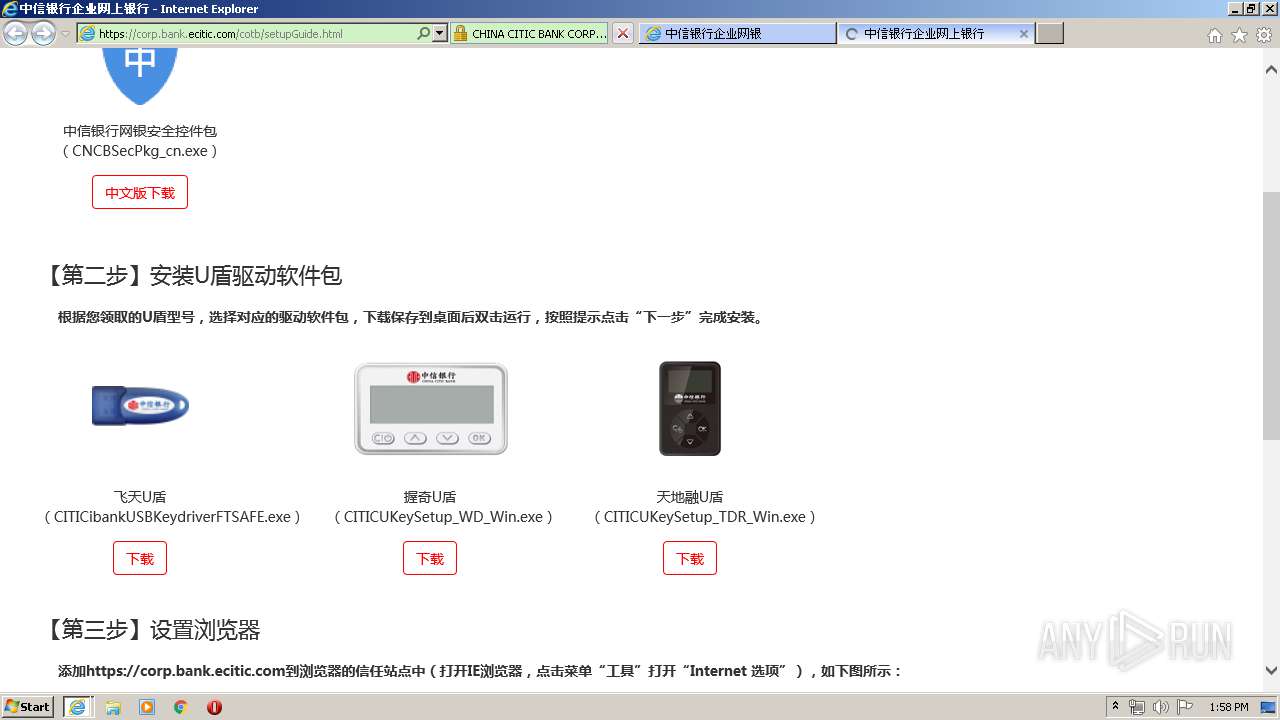Switch to the 中信银行企业网银 tab
The image size is (1280, 720).
click(x=737, y=33)
